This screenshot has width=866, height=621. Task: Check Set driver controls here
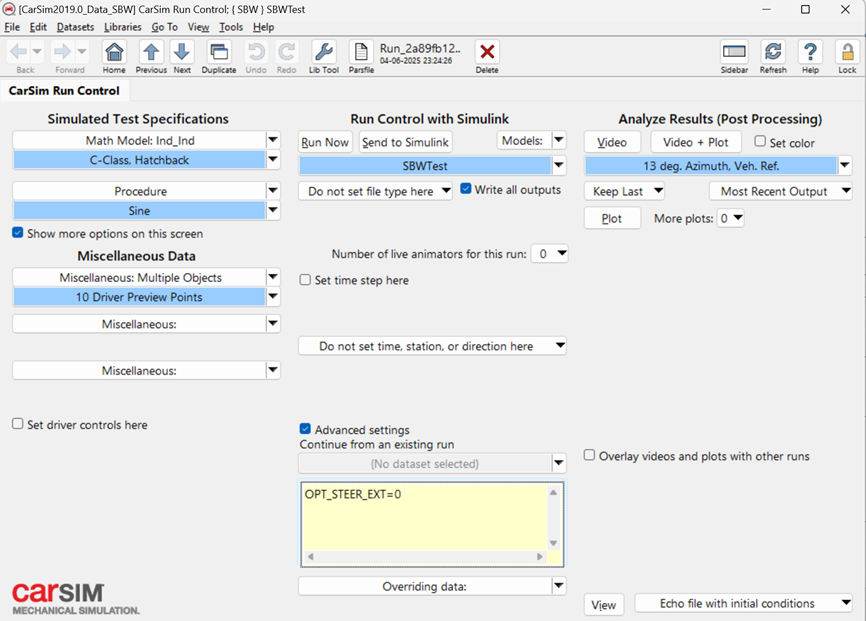18,424
